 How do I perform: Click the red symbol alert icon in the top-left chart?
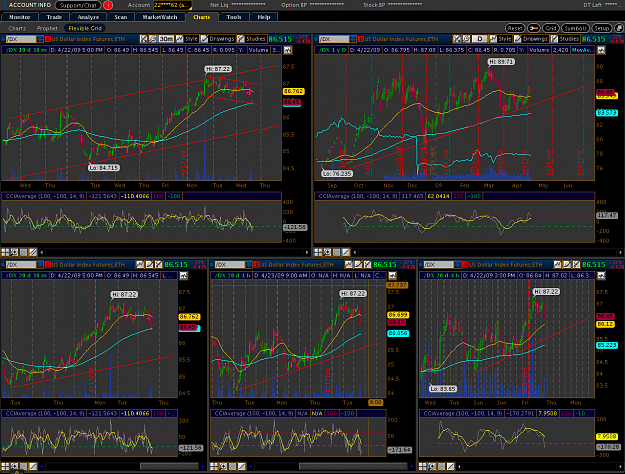(48, 39)
